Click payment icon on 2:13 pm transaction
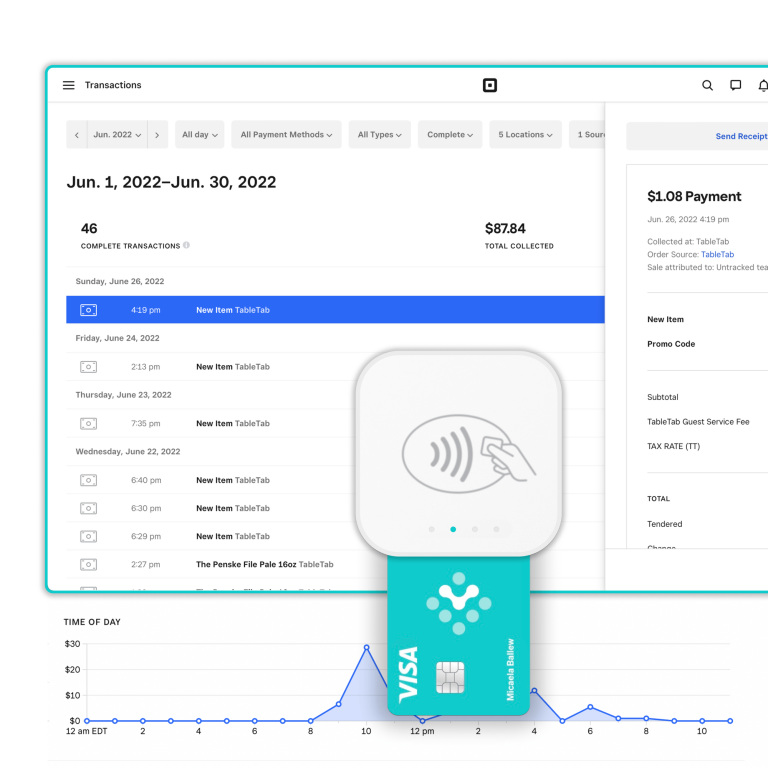The image size is (768, 768). (88, 367)
